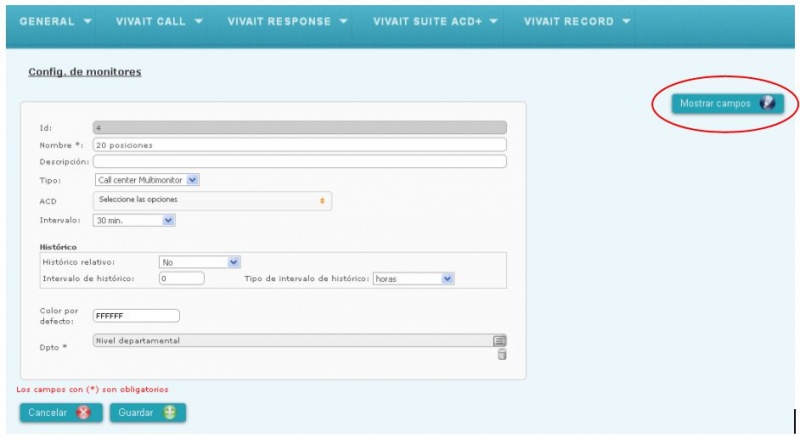
Task: Open the GENERAL menu
Action: 55,21
